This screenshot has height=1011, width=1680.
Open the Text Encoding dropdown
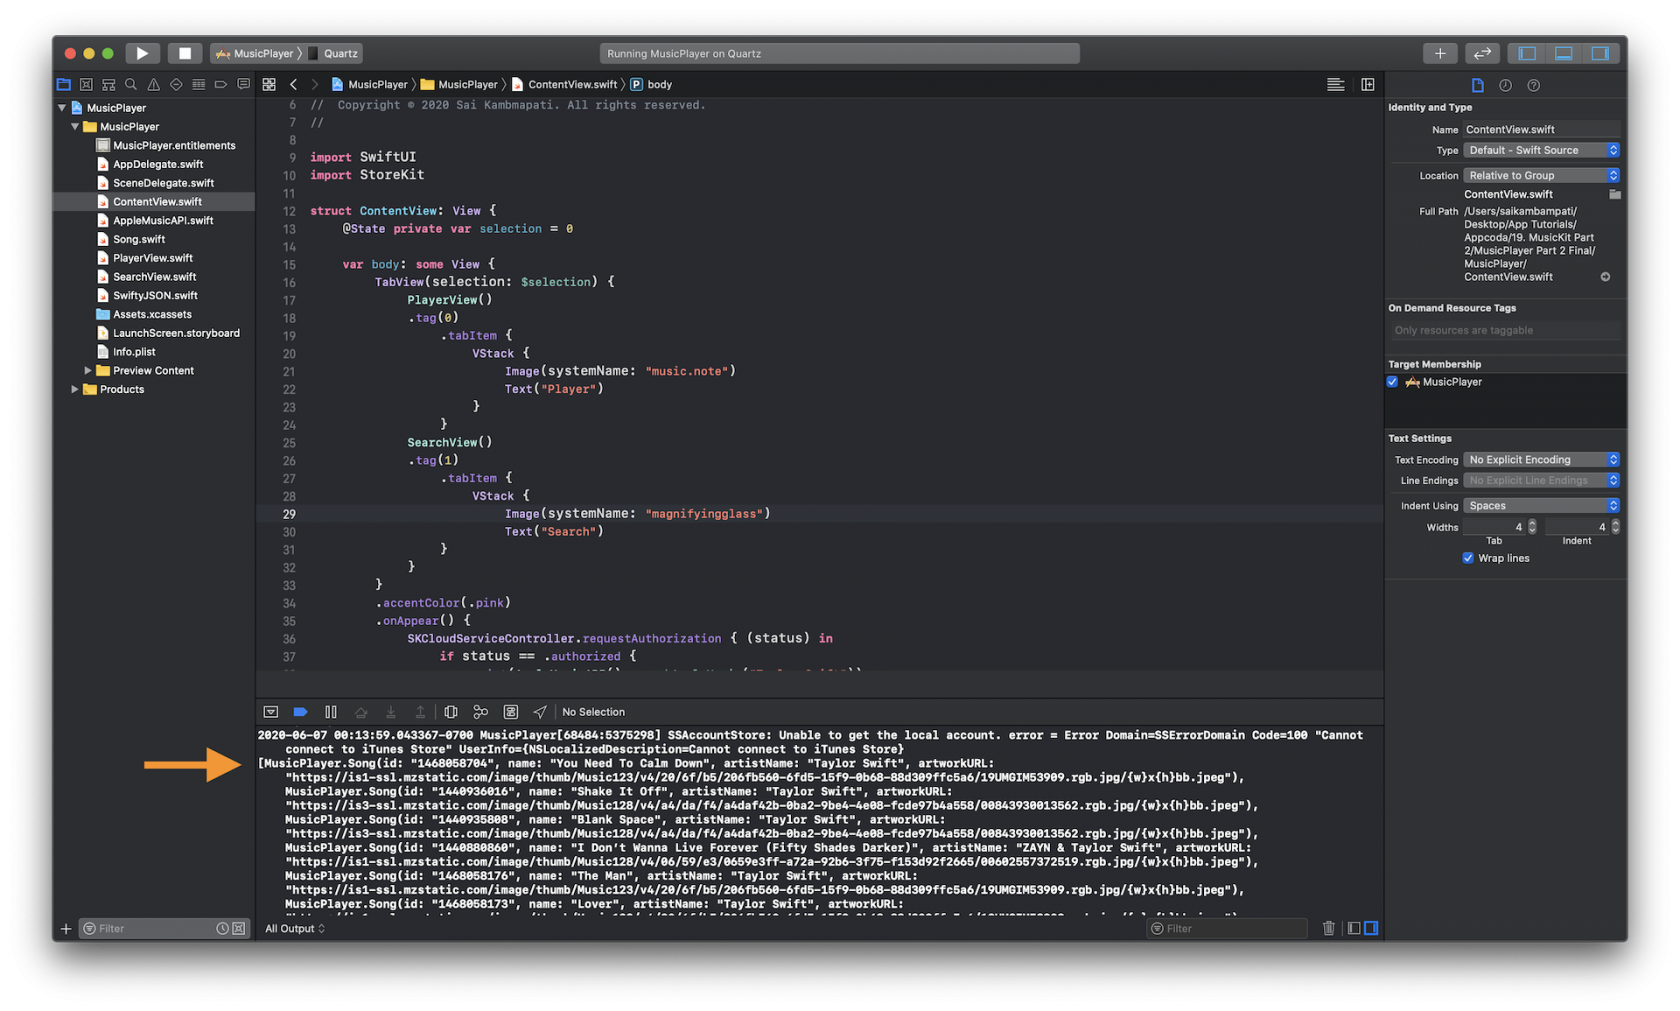[1540, 459]
